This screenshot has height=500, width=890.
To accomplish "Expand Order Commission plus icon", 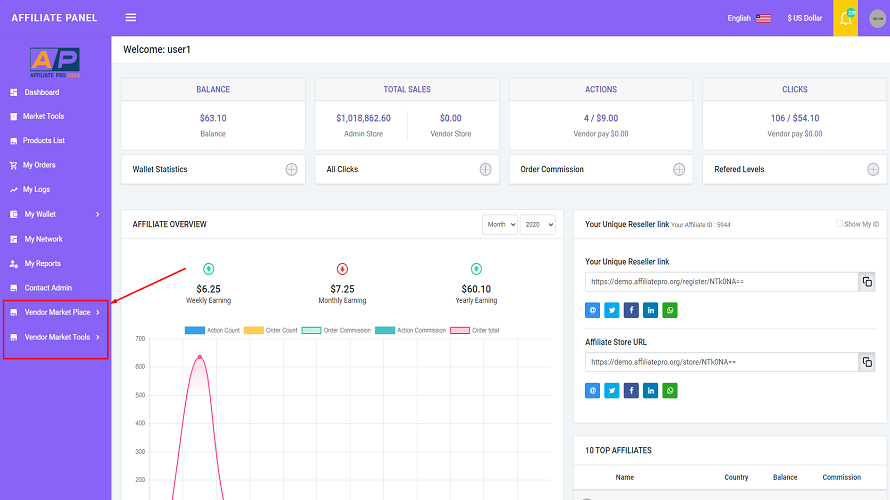I will coord(679,169).
